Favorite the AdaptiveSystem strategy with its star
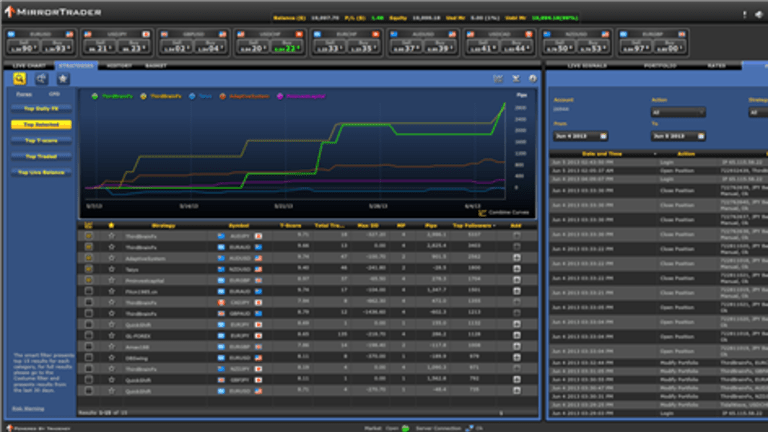This screenshot has height=432, width=768. 112,258
